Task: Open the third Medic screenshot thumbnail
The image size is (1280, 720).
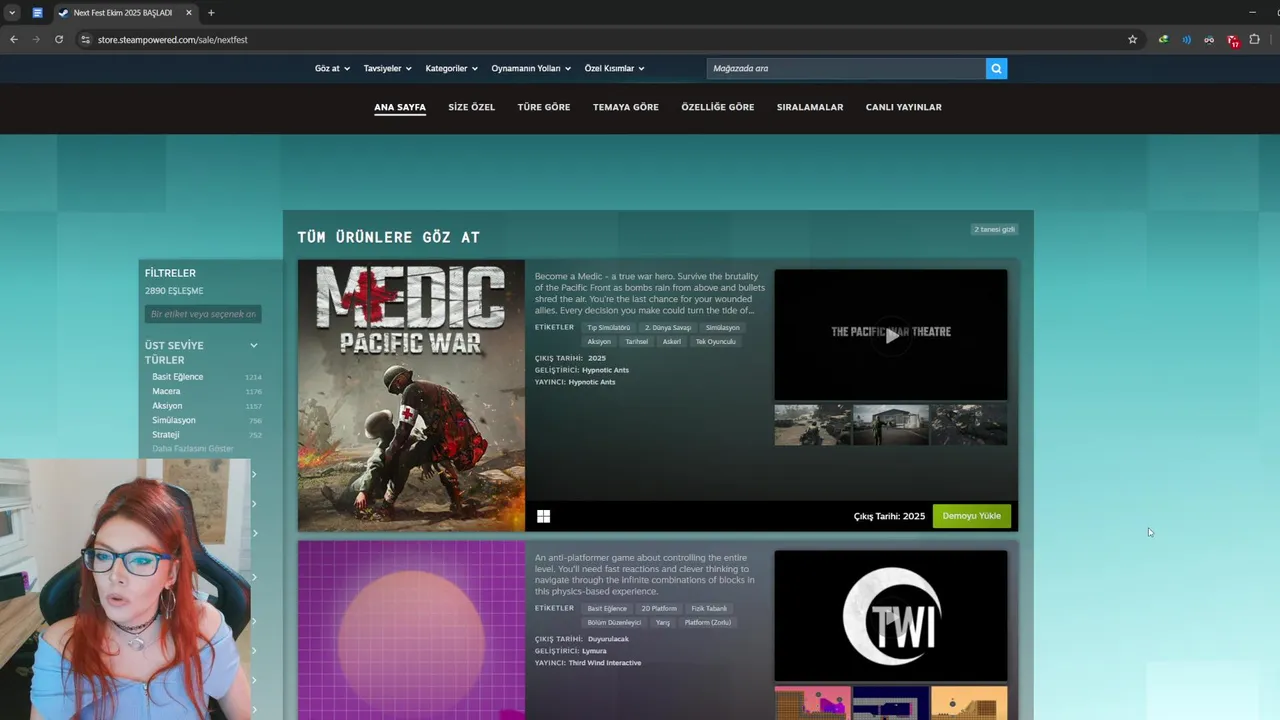Action: [970, 425]
